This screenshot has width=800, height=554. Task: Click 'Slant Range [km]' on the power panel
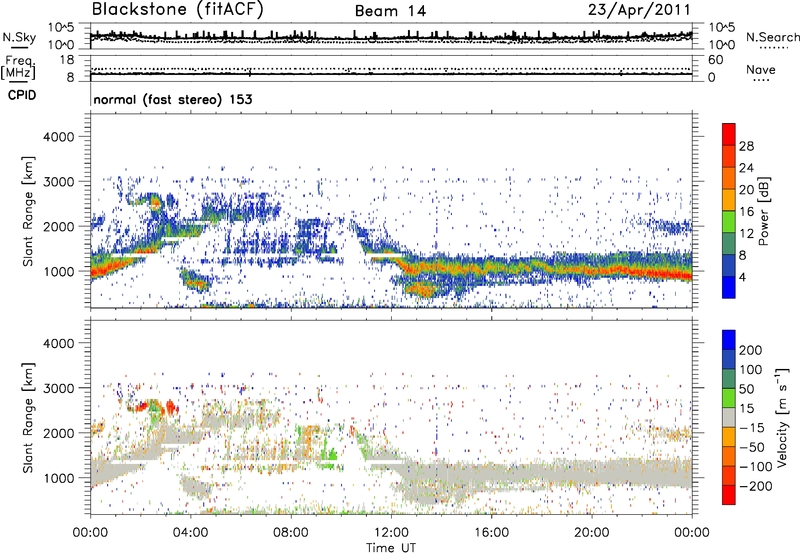[28, 211]
